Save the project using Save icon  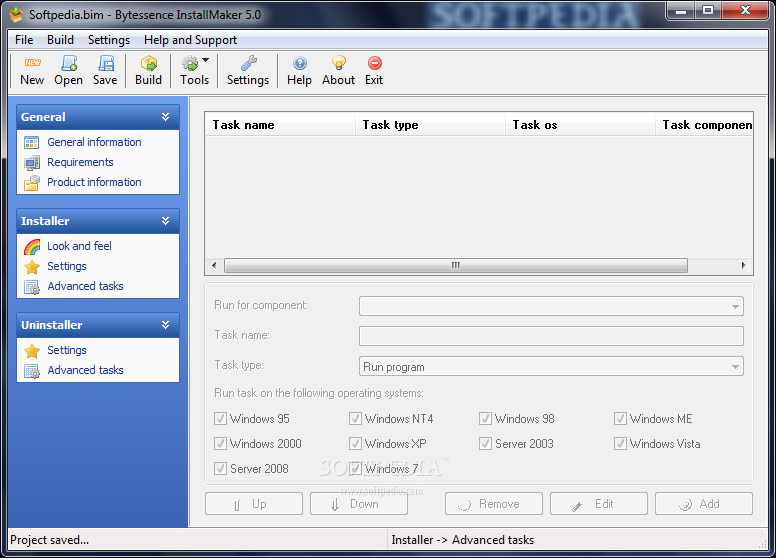[x=105, y=63]
